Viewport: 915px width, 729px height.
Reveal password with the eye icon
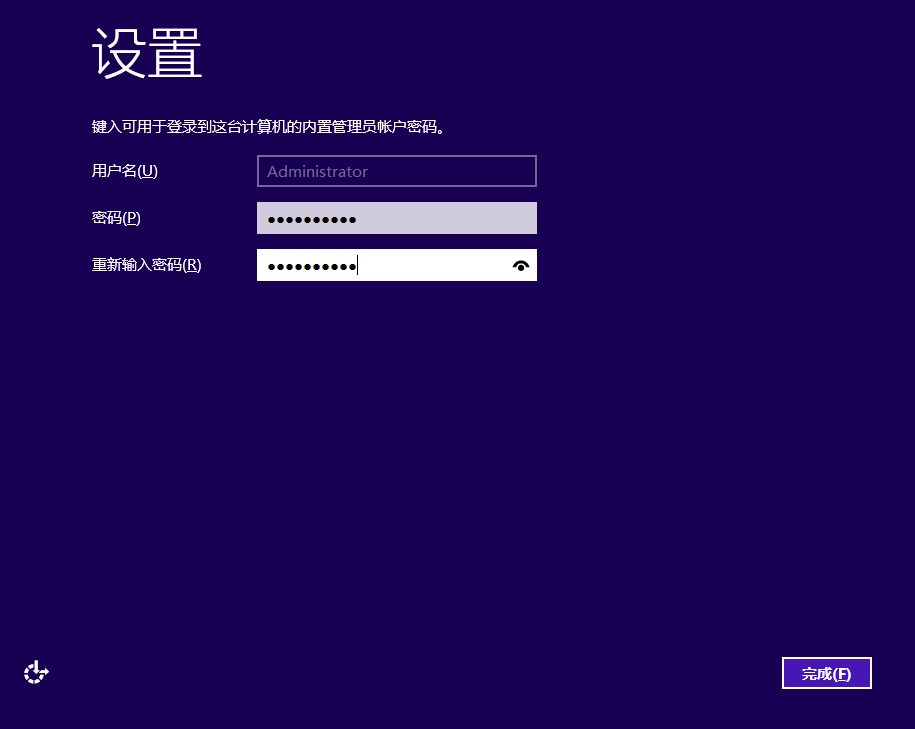(521, 266)
